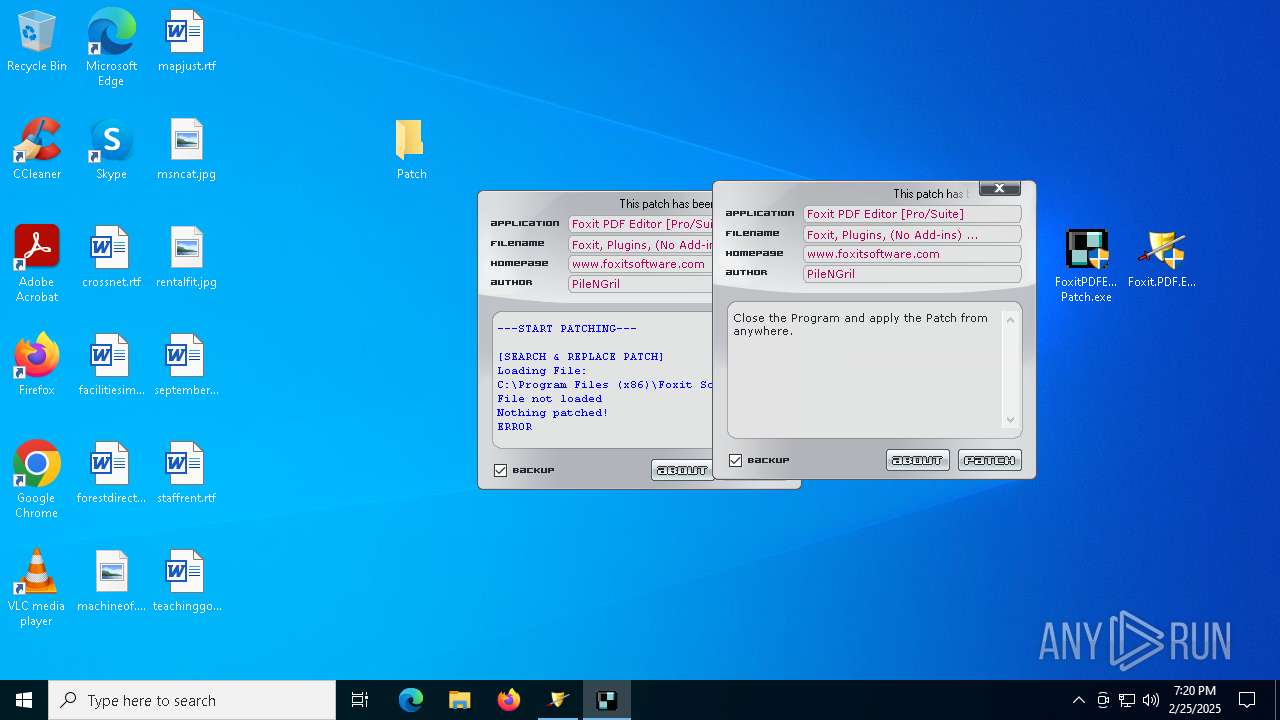Viewport: 1280px width, 720px height.
Task: Switch to the patcher app in taskbar
Action: (x=606, y=700)
